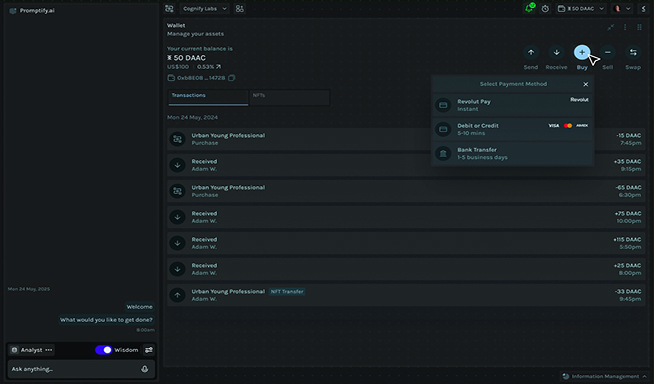Select Debit or Credit payment method
The height and width of the screenshot is (384, 654).
pyautogui.click(x=513, y=129)
